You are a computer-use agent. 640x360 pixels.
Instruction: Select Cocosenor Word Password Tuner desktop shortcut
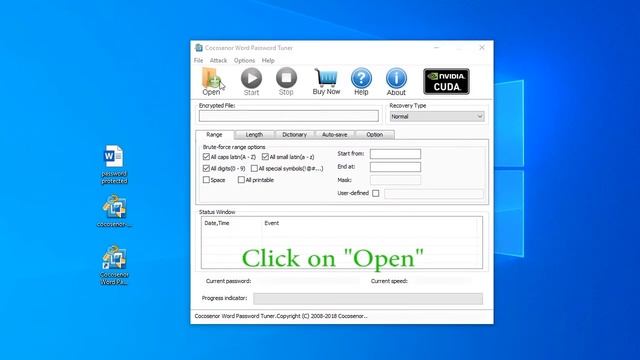114,265
